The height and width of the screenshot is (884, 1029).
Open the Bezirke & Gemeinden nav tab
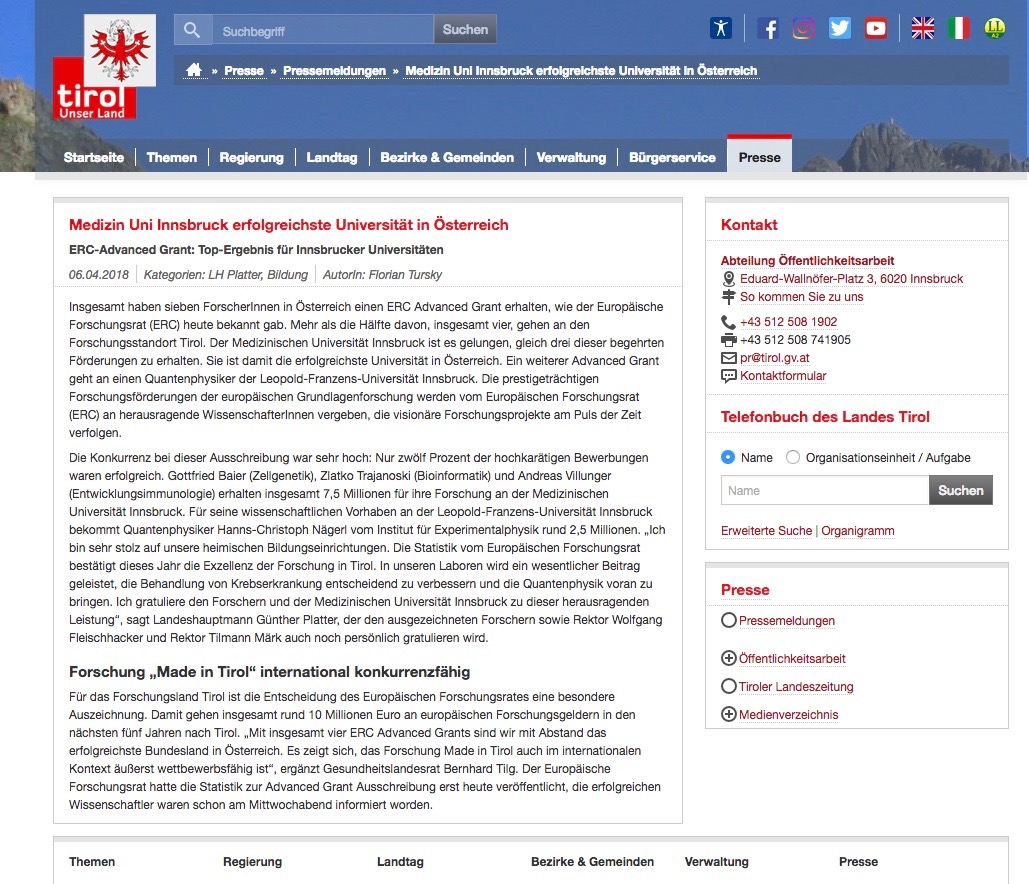click(448, 158)
